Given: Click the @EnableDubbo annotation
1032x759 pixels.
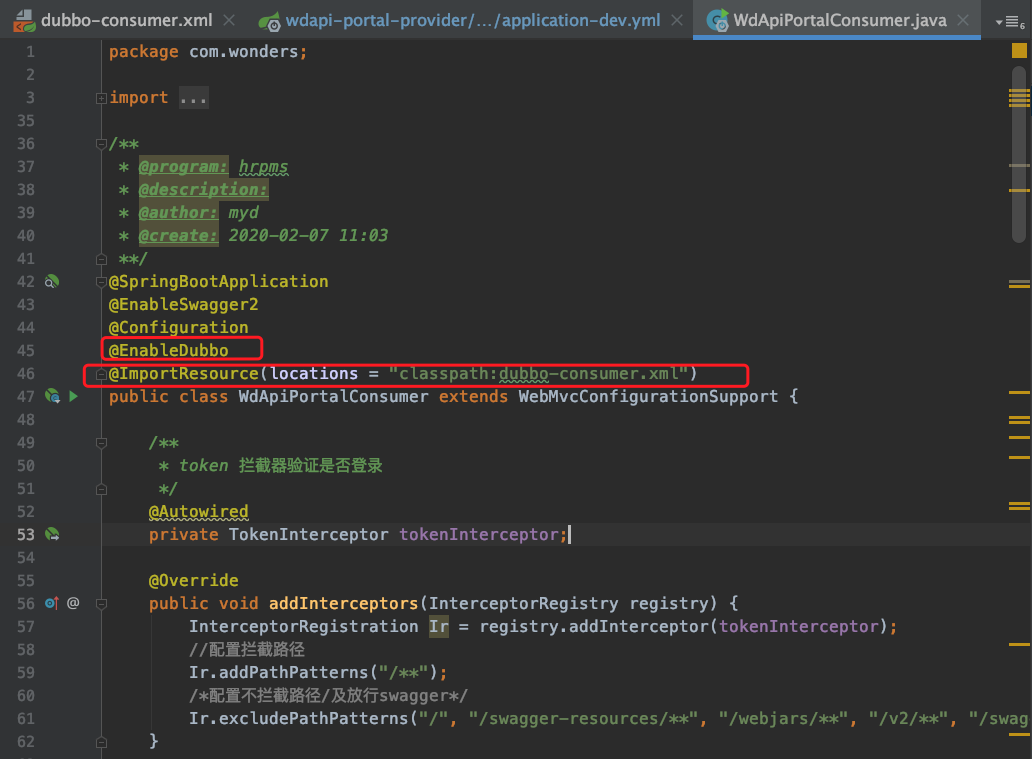Looking at the screenshot, I should click(x=168, y=350).
